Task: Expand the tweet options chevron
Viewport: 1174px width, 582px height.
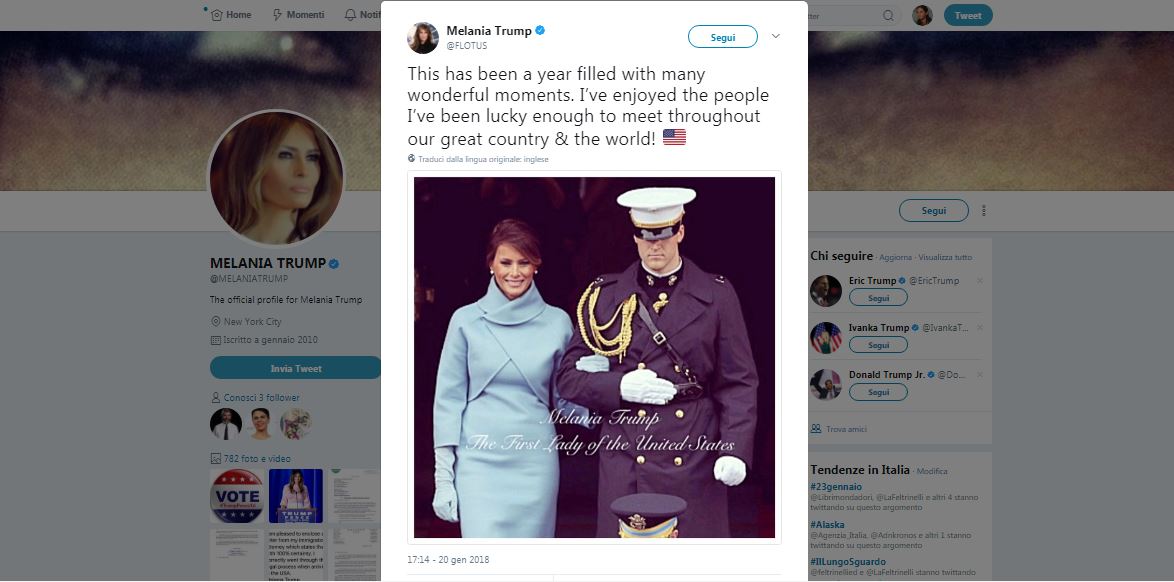Action: coord(775,36)
